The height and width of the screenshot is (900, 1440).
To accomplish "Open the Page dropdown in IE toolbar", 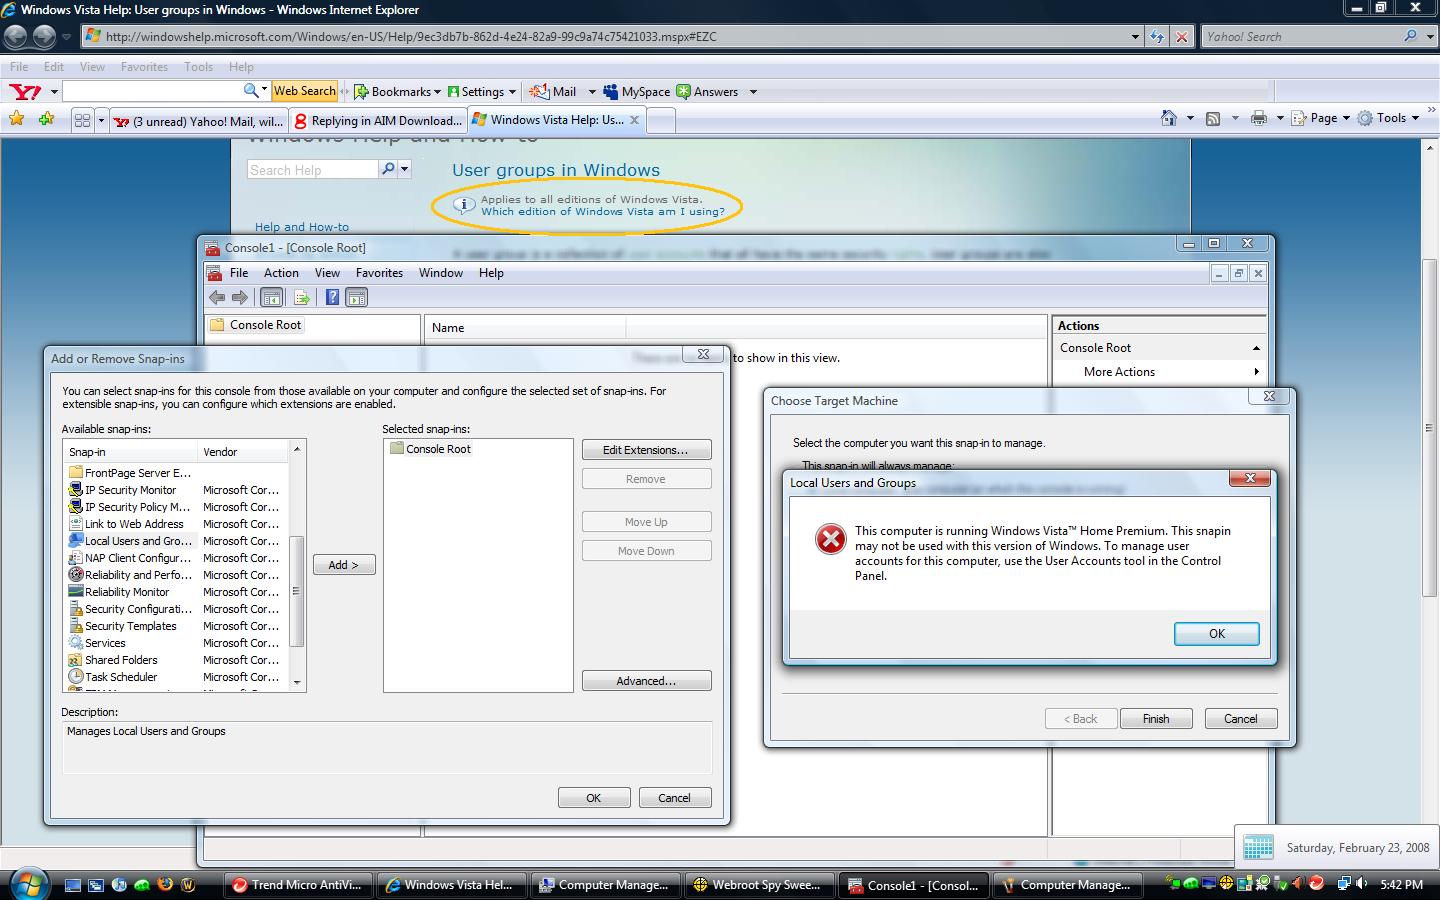I will (1320, 118).
